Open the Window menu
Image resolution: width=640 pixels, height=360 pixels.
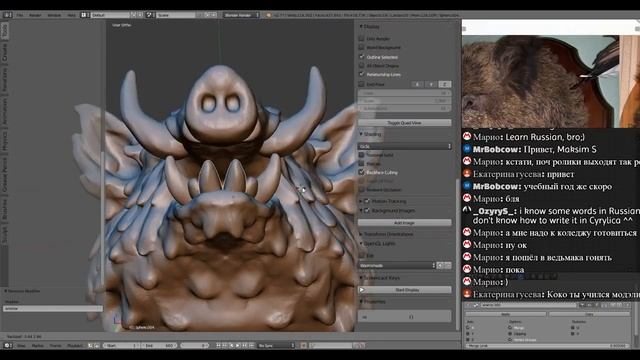coord(54,15)
